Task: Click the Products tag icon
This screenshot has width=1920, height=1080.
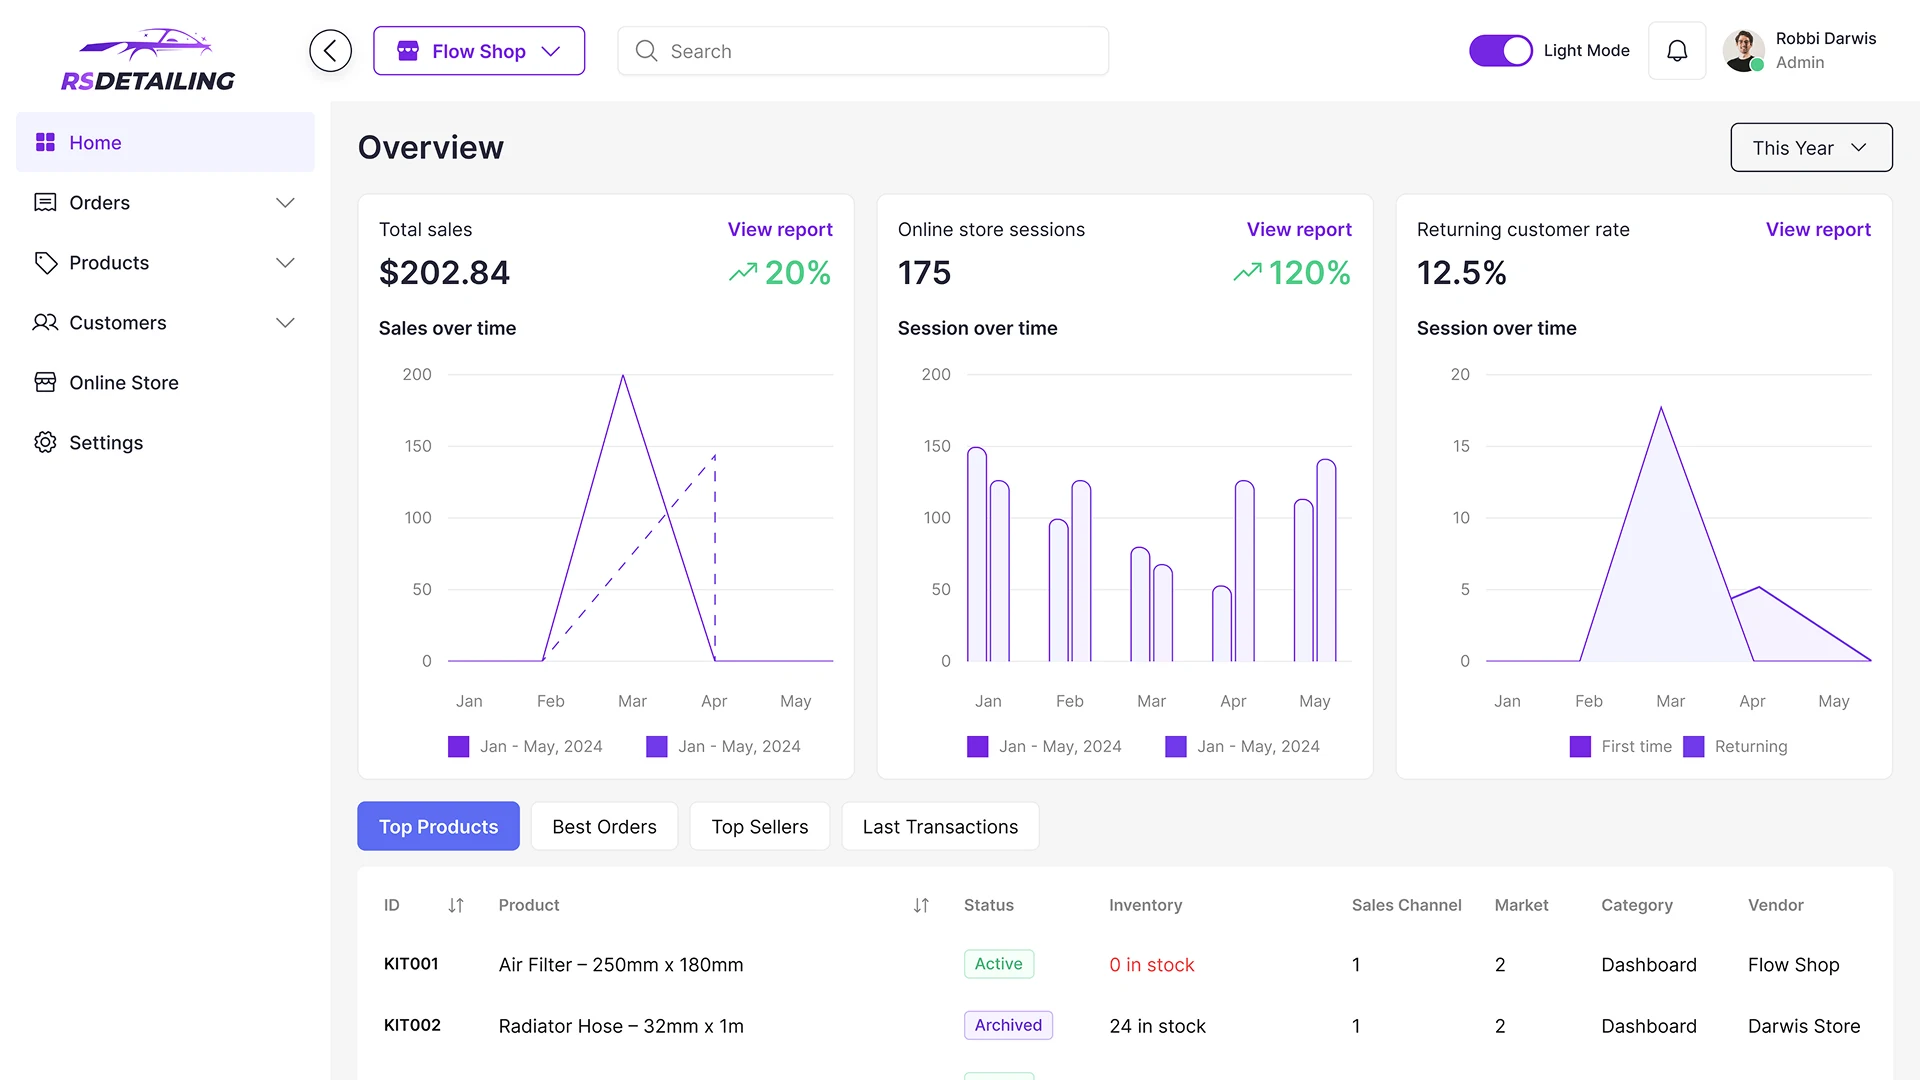Action: 45,262
